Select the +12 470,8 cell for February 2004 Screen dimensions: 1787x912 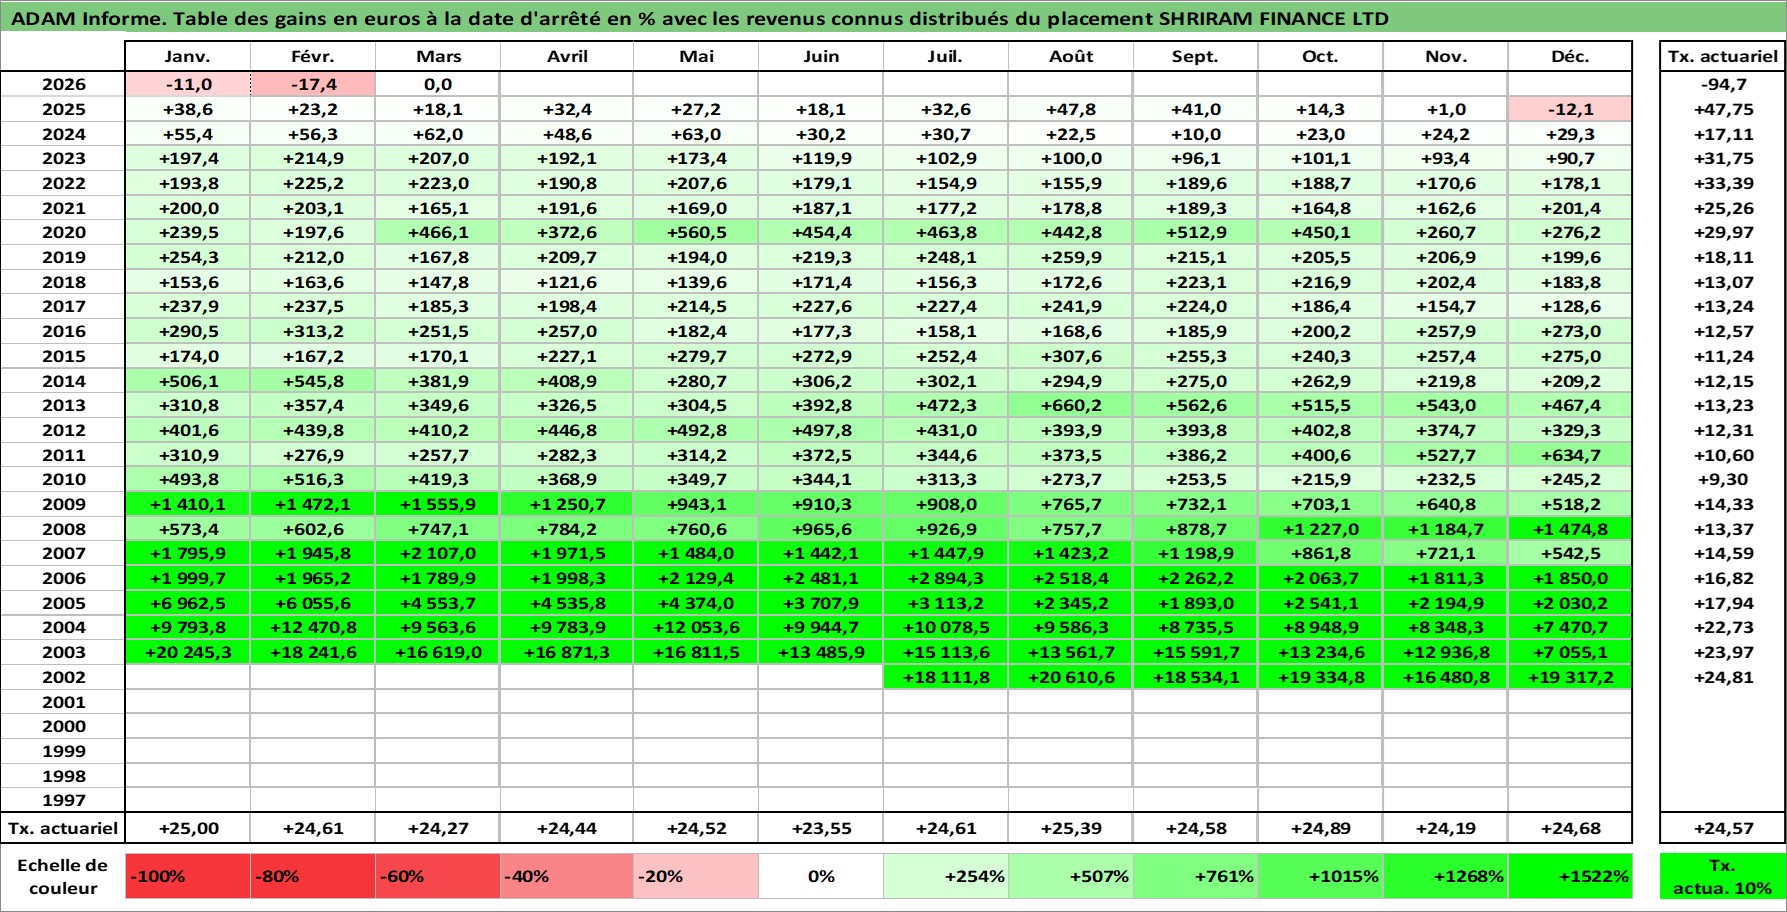tap(313, 627)
